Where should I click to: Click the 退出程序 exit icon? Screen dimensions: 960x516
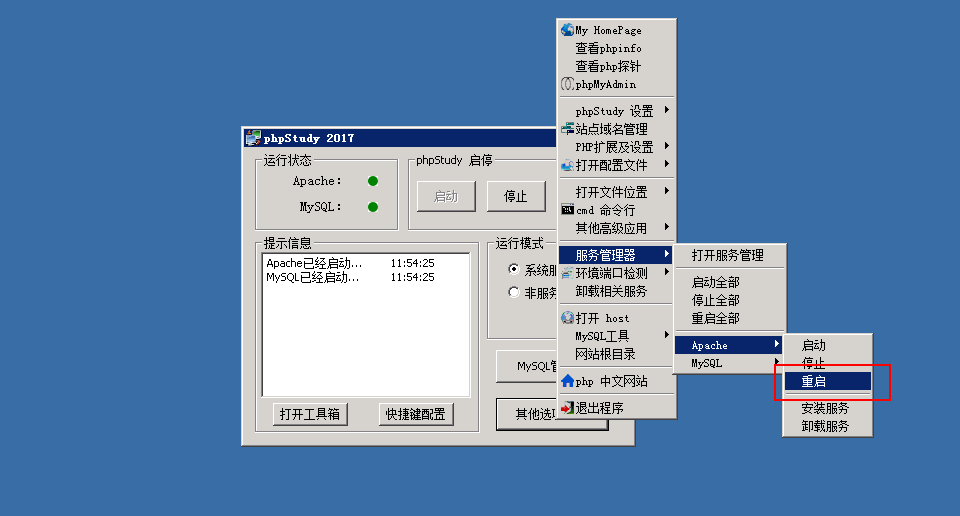(567, 408)
